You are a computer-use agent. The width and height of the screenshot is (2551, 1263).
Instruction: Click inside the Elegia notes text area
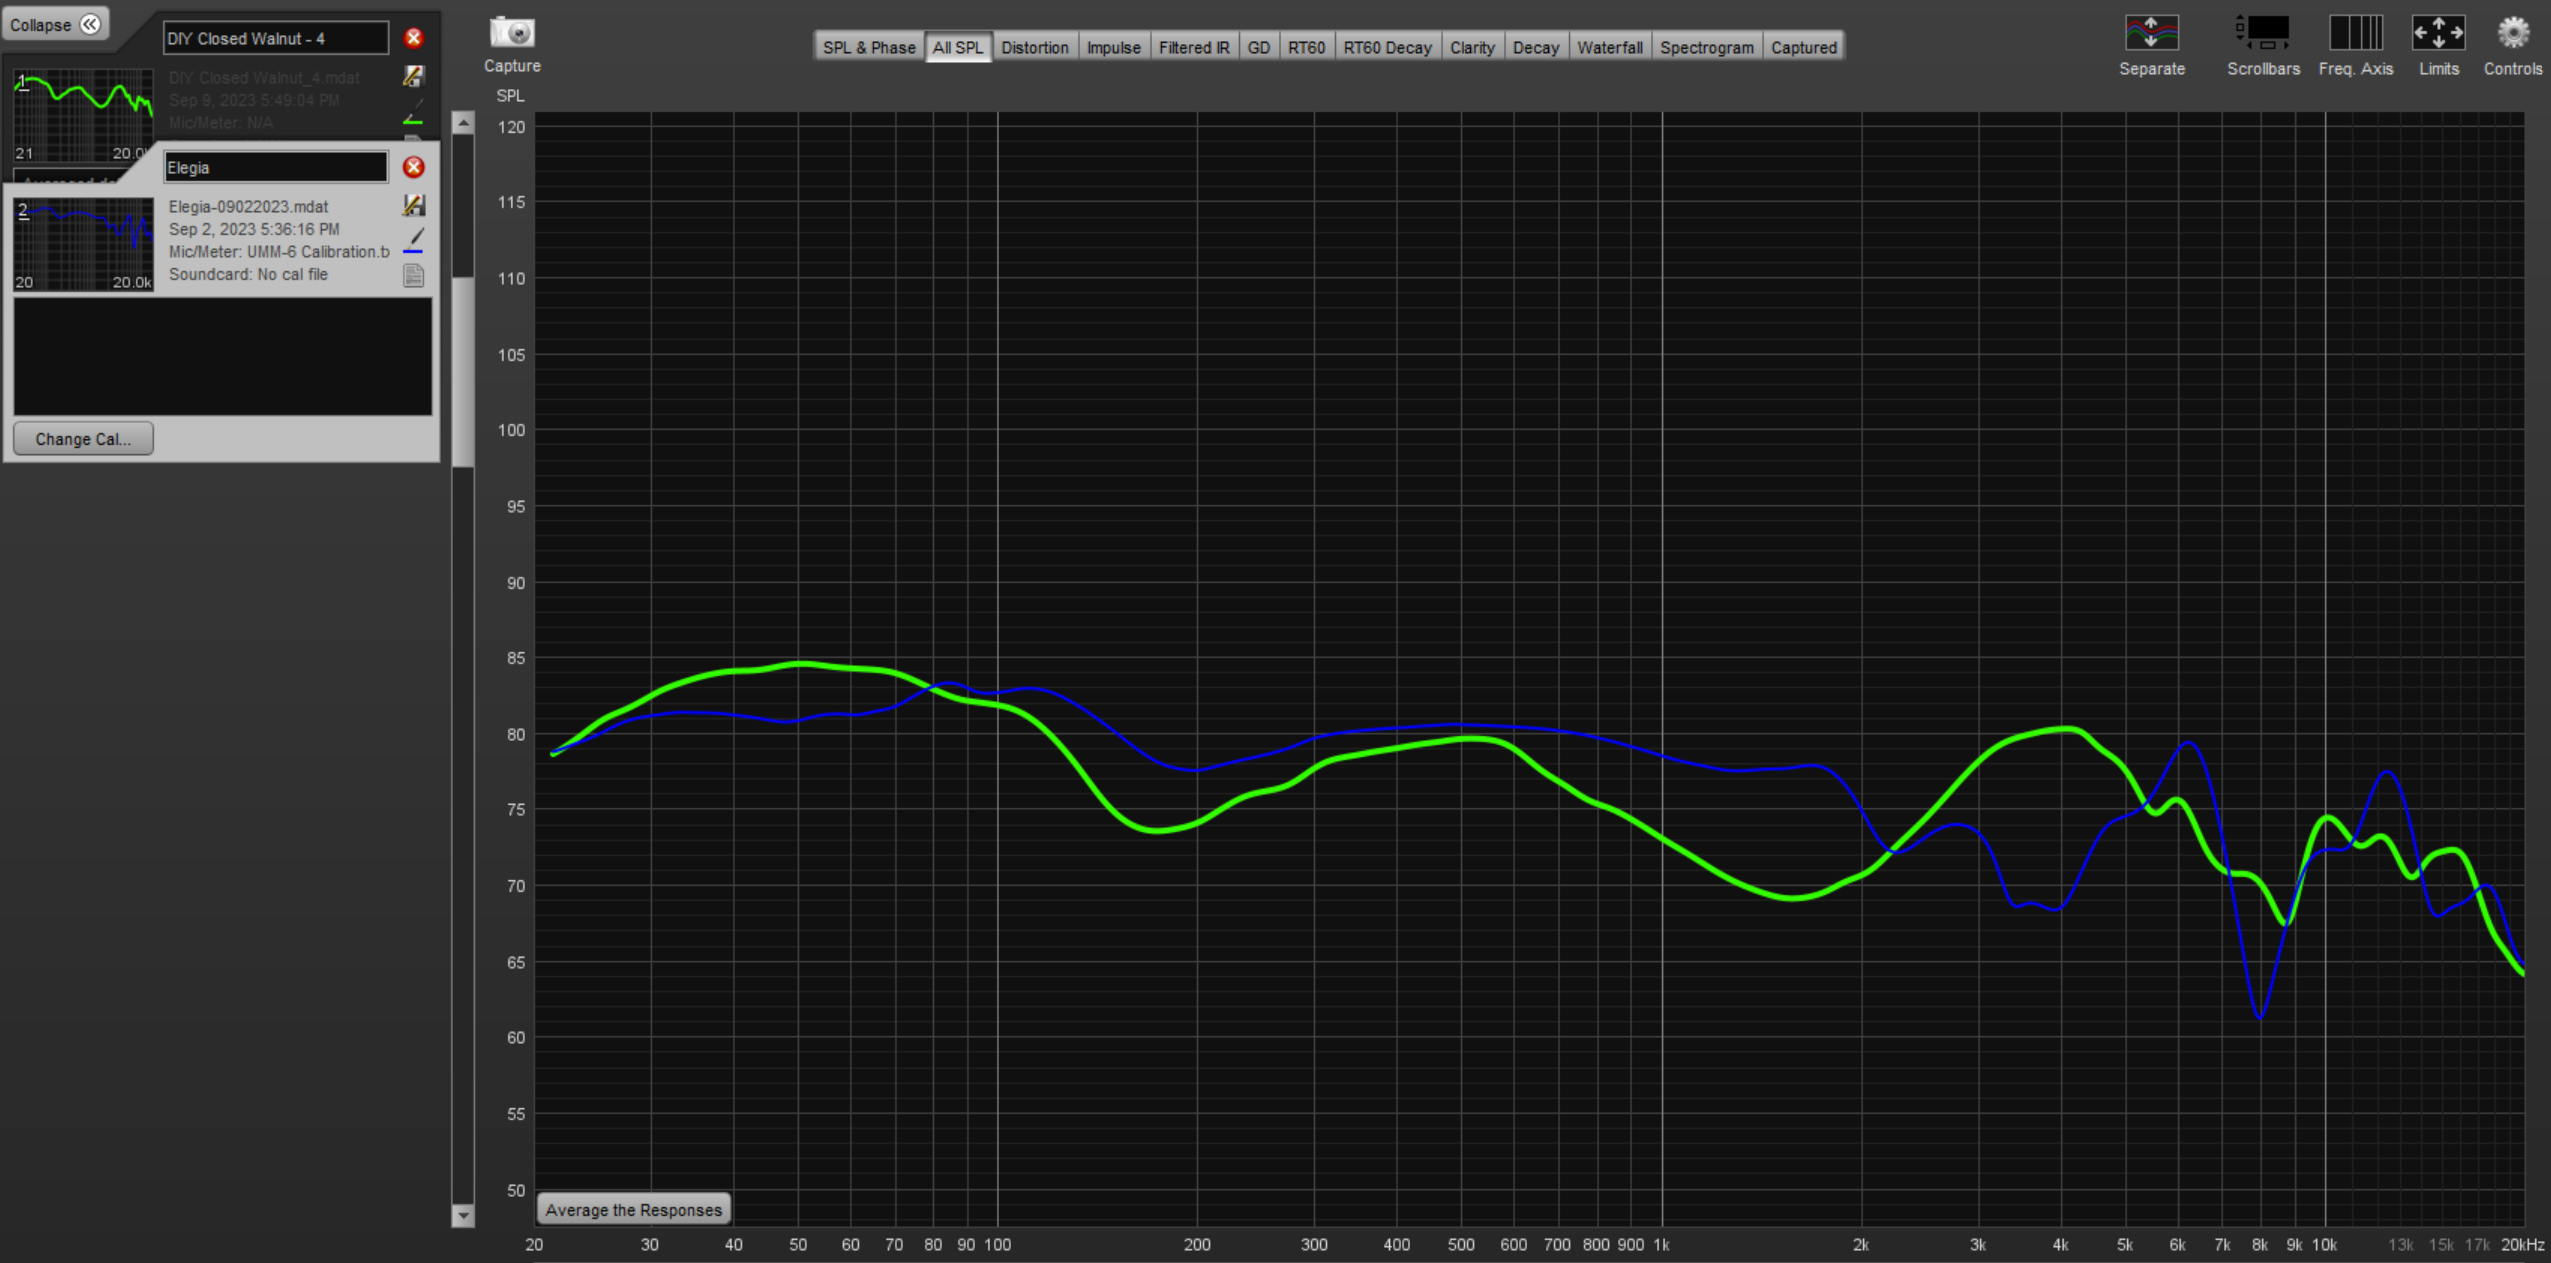(x=222, y=356)
